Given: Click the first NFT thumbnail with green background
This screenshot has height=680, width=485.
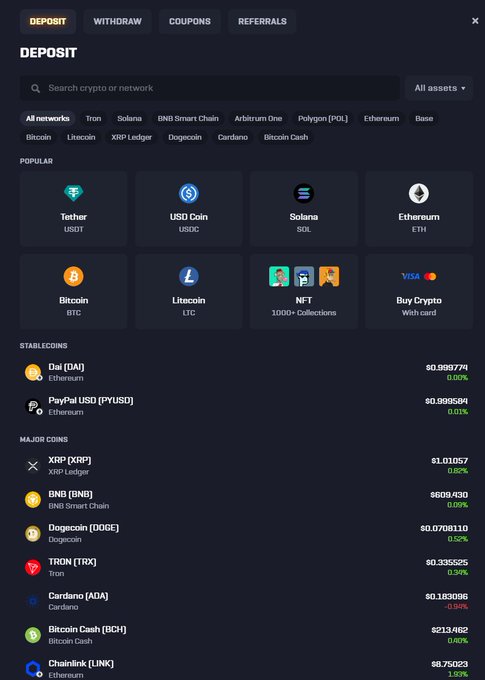Looking at the screenshot, I should tap(279, 276).
